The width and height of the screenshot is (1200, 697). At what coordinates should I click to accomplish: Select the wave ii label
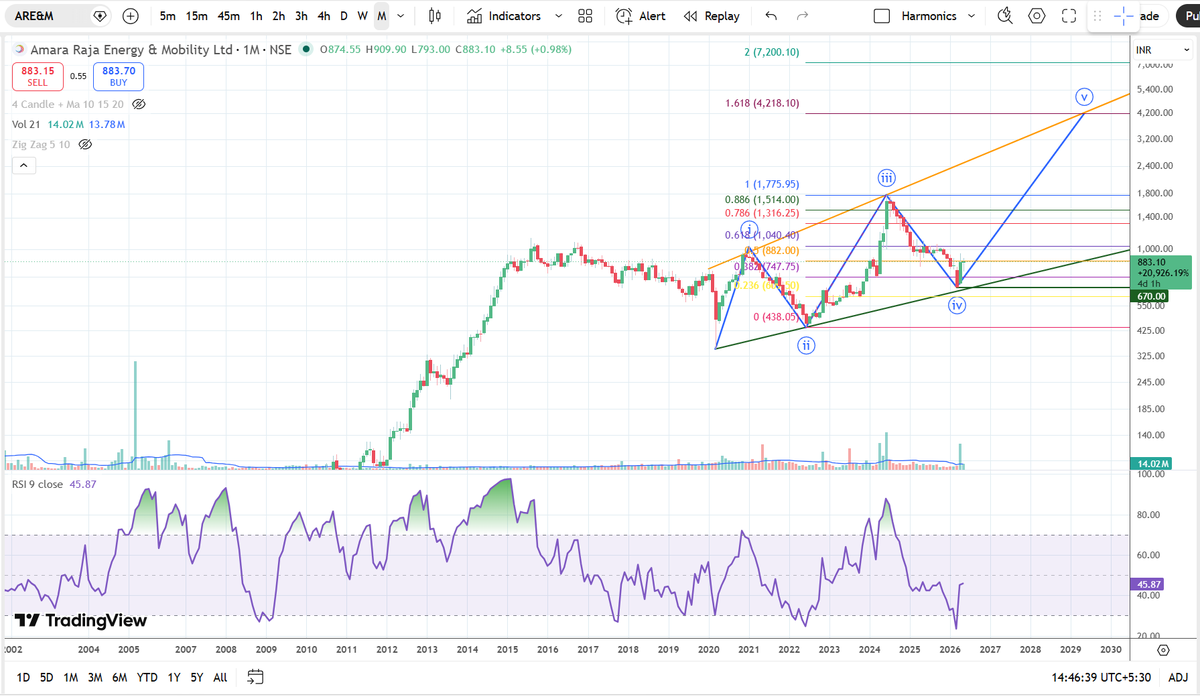click(x=806, y=345)
